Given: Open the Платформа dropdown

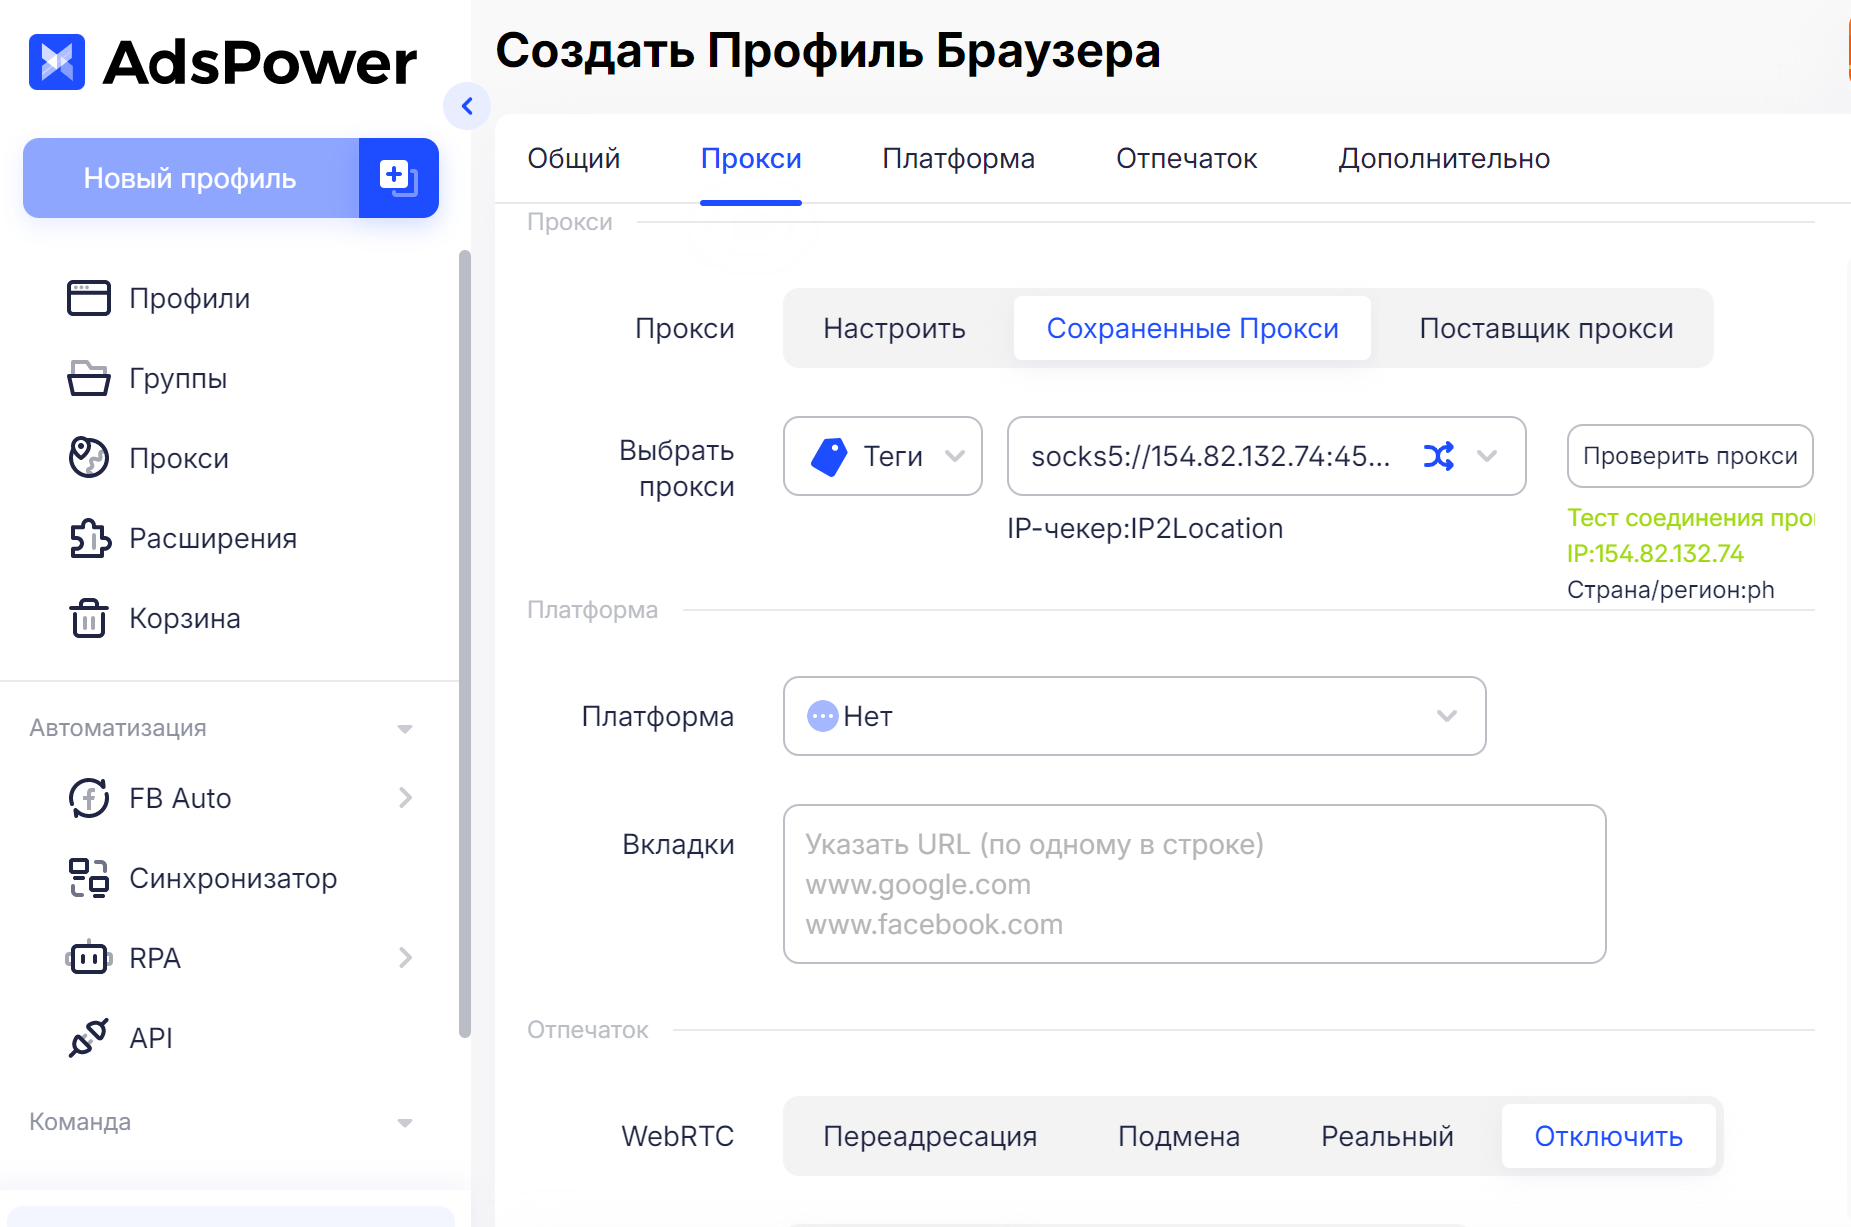Looking at the screenshot, I should tap(1134, 716).
